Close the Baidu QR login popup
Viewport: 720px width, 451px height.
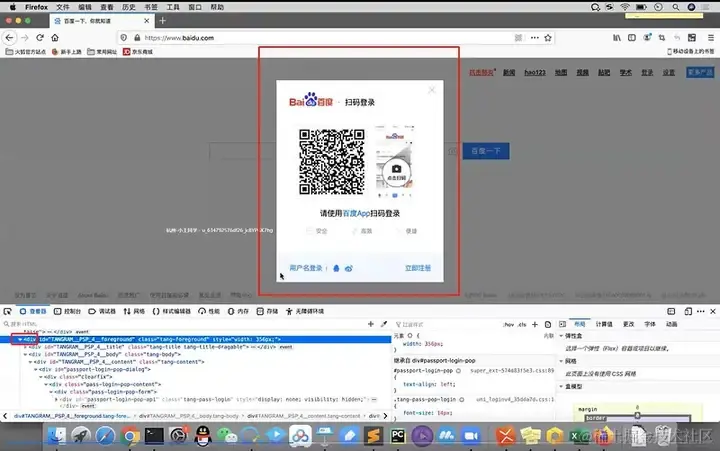(431, 90)
